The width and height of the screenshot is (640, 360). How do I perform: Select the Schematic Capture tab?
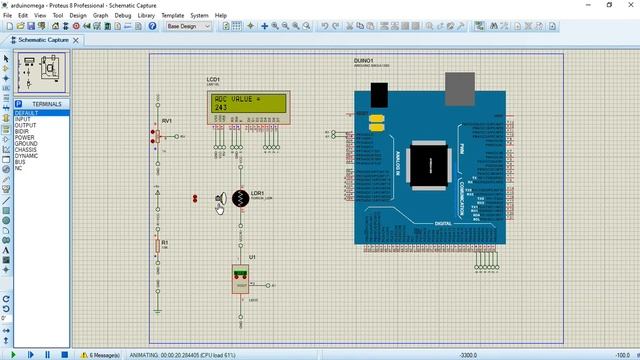point(43,40)
